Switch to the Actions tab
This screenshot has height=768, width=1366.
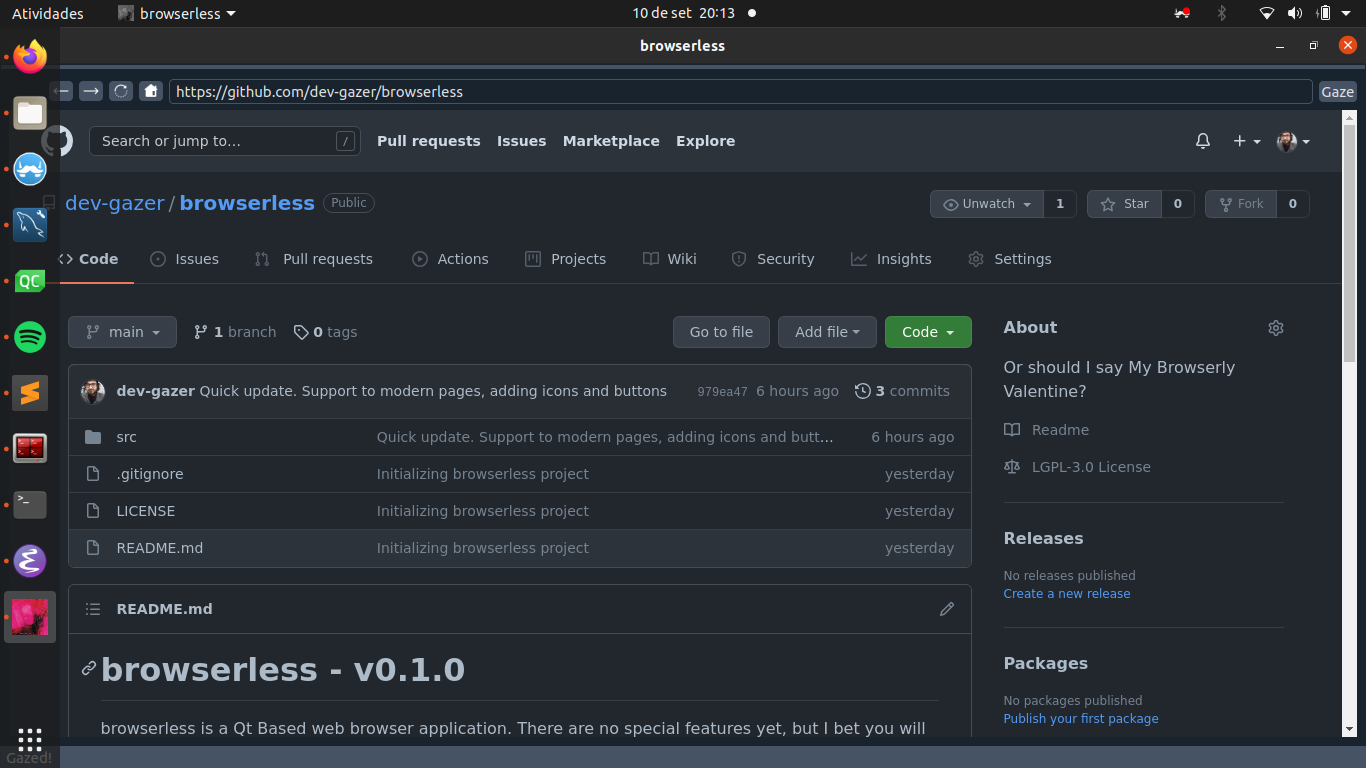pyautogui.click(x=450, y=259)
